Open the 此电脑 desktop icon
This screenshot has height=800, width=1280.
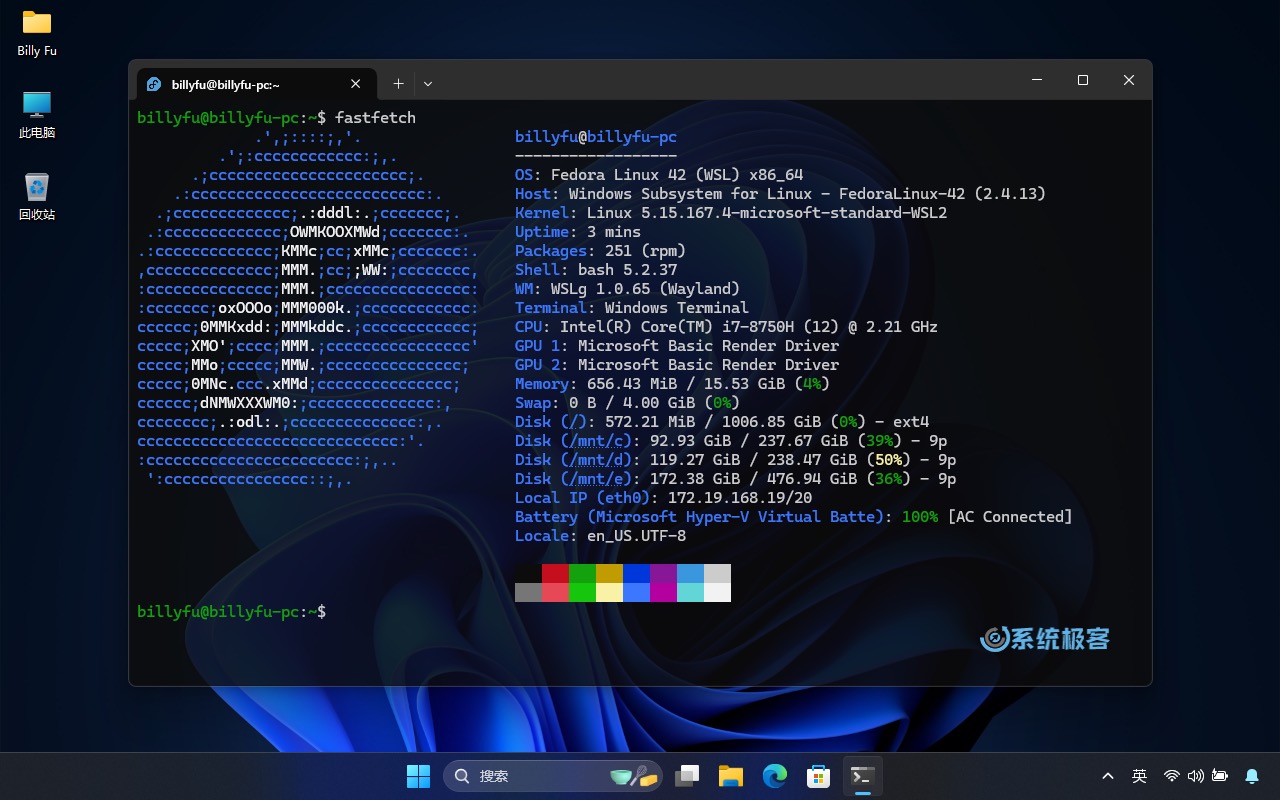coord(37,115)
